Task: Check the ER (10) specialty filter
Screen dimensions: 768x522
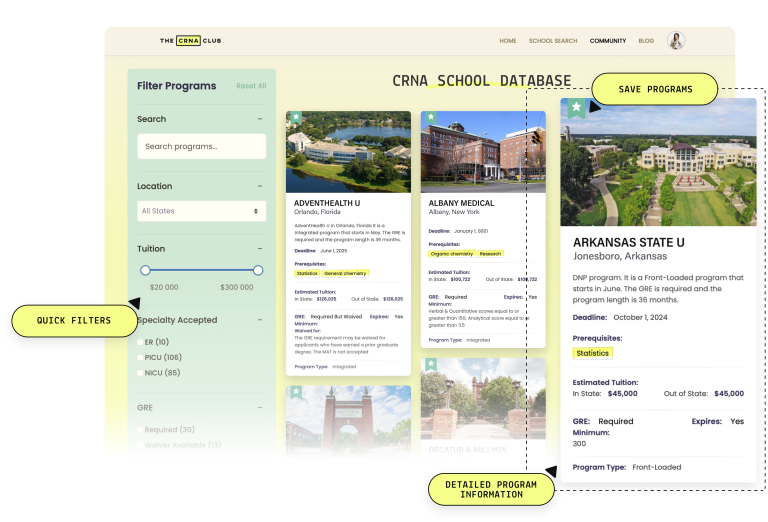Action: click(x=141, y=342)
